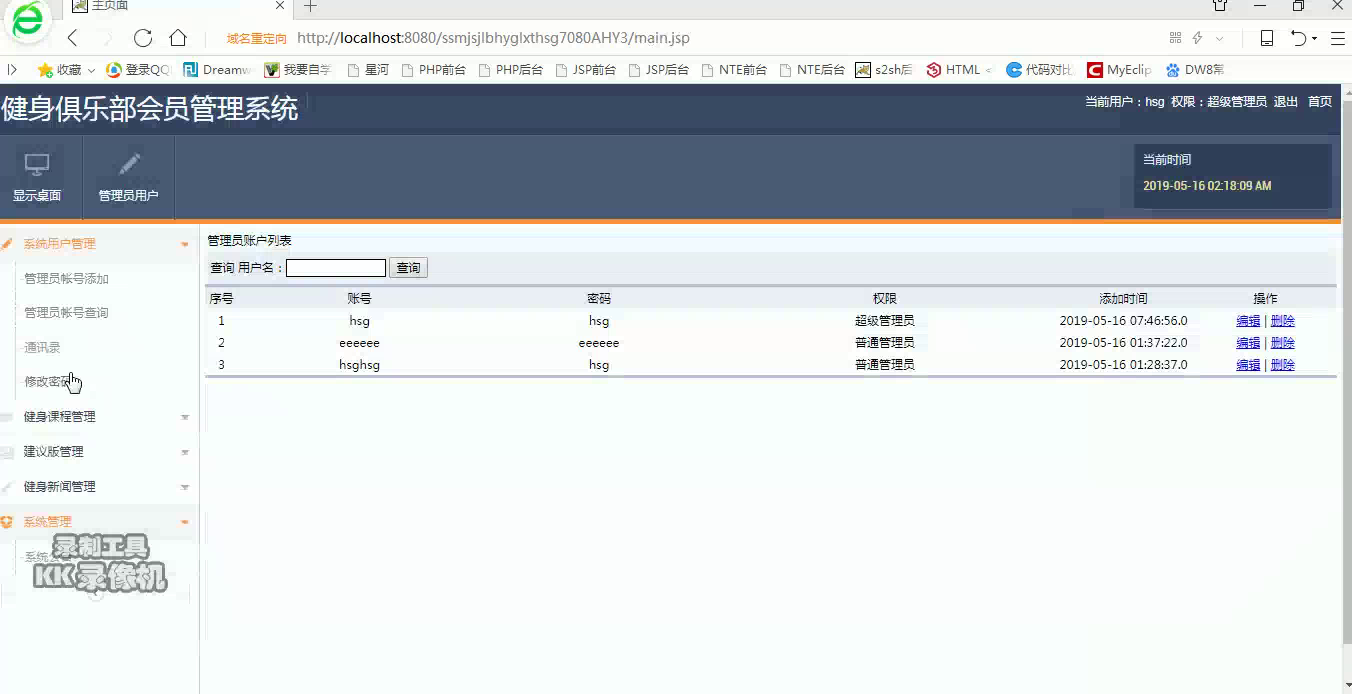
Task: Delete the hsg admin account row
Action: [1282, 321]
